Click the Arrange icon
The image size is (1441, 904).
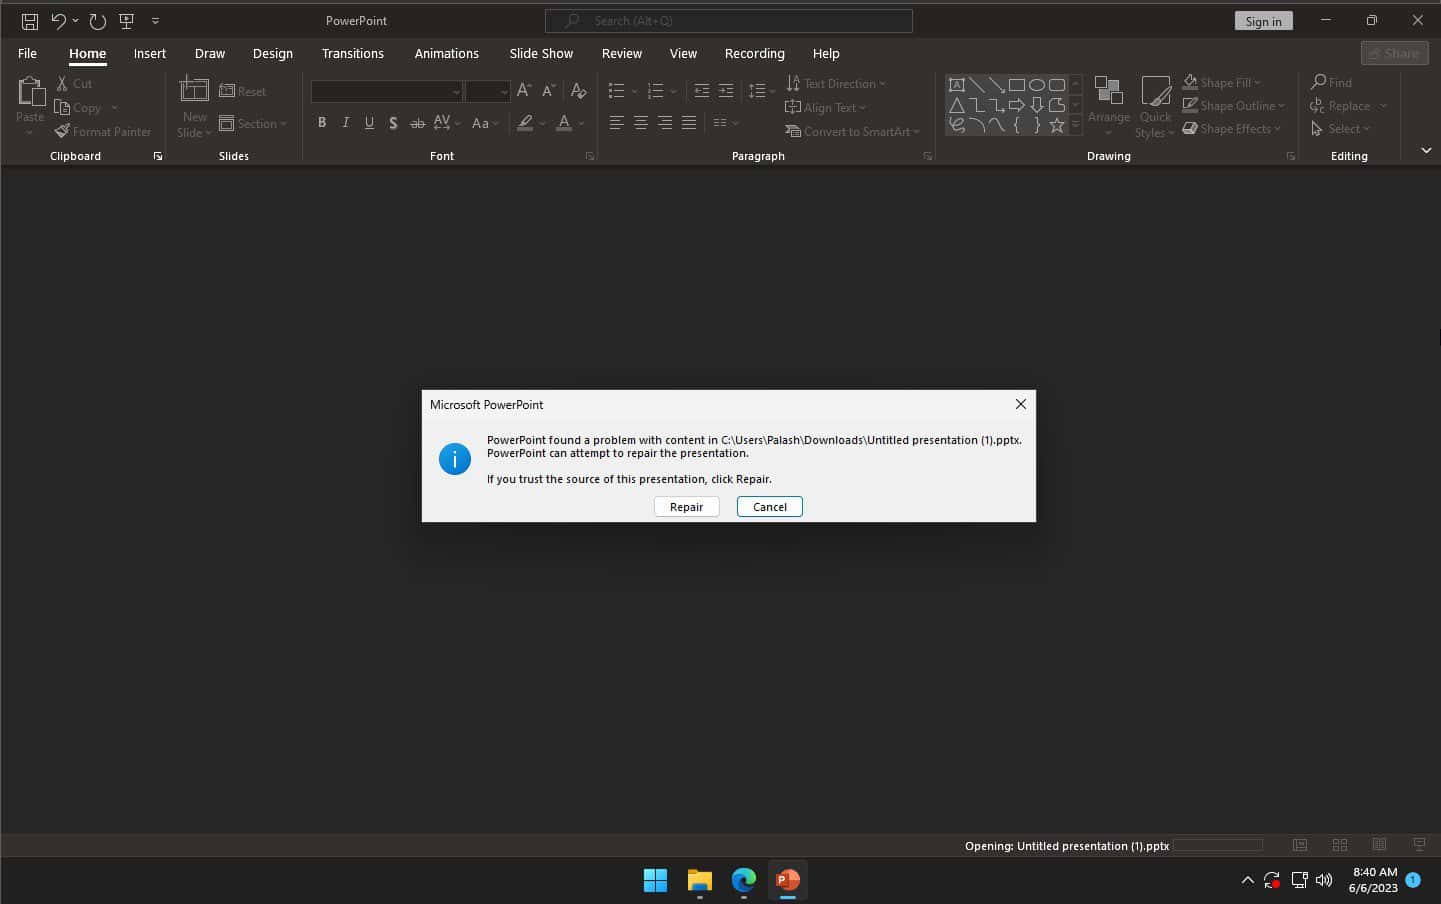(x=1108, y=91)
